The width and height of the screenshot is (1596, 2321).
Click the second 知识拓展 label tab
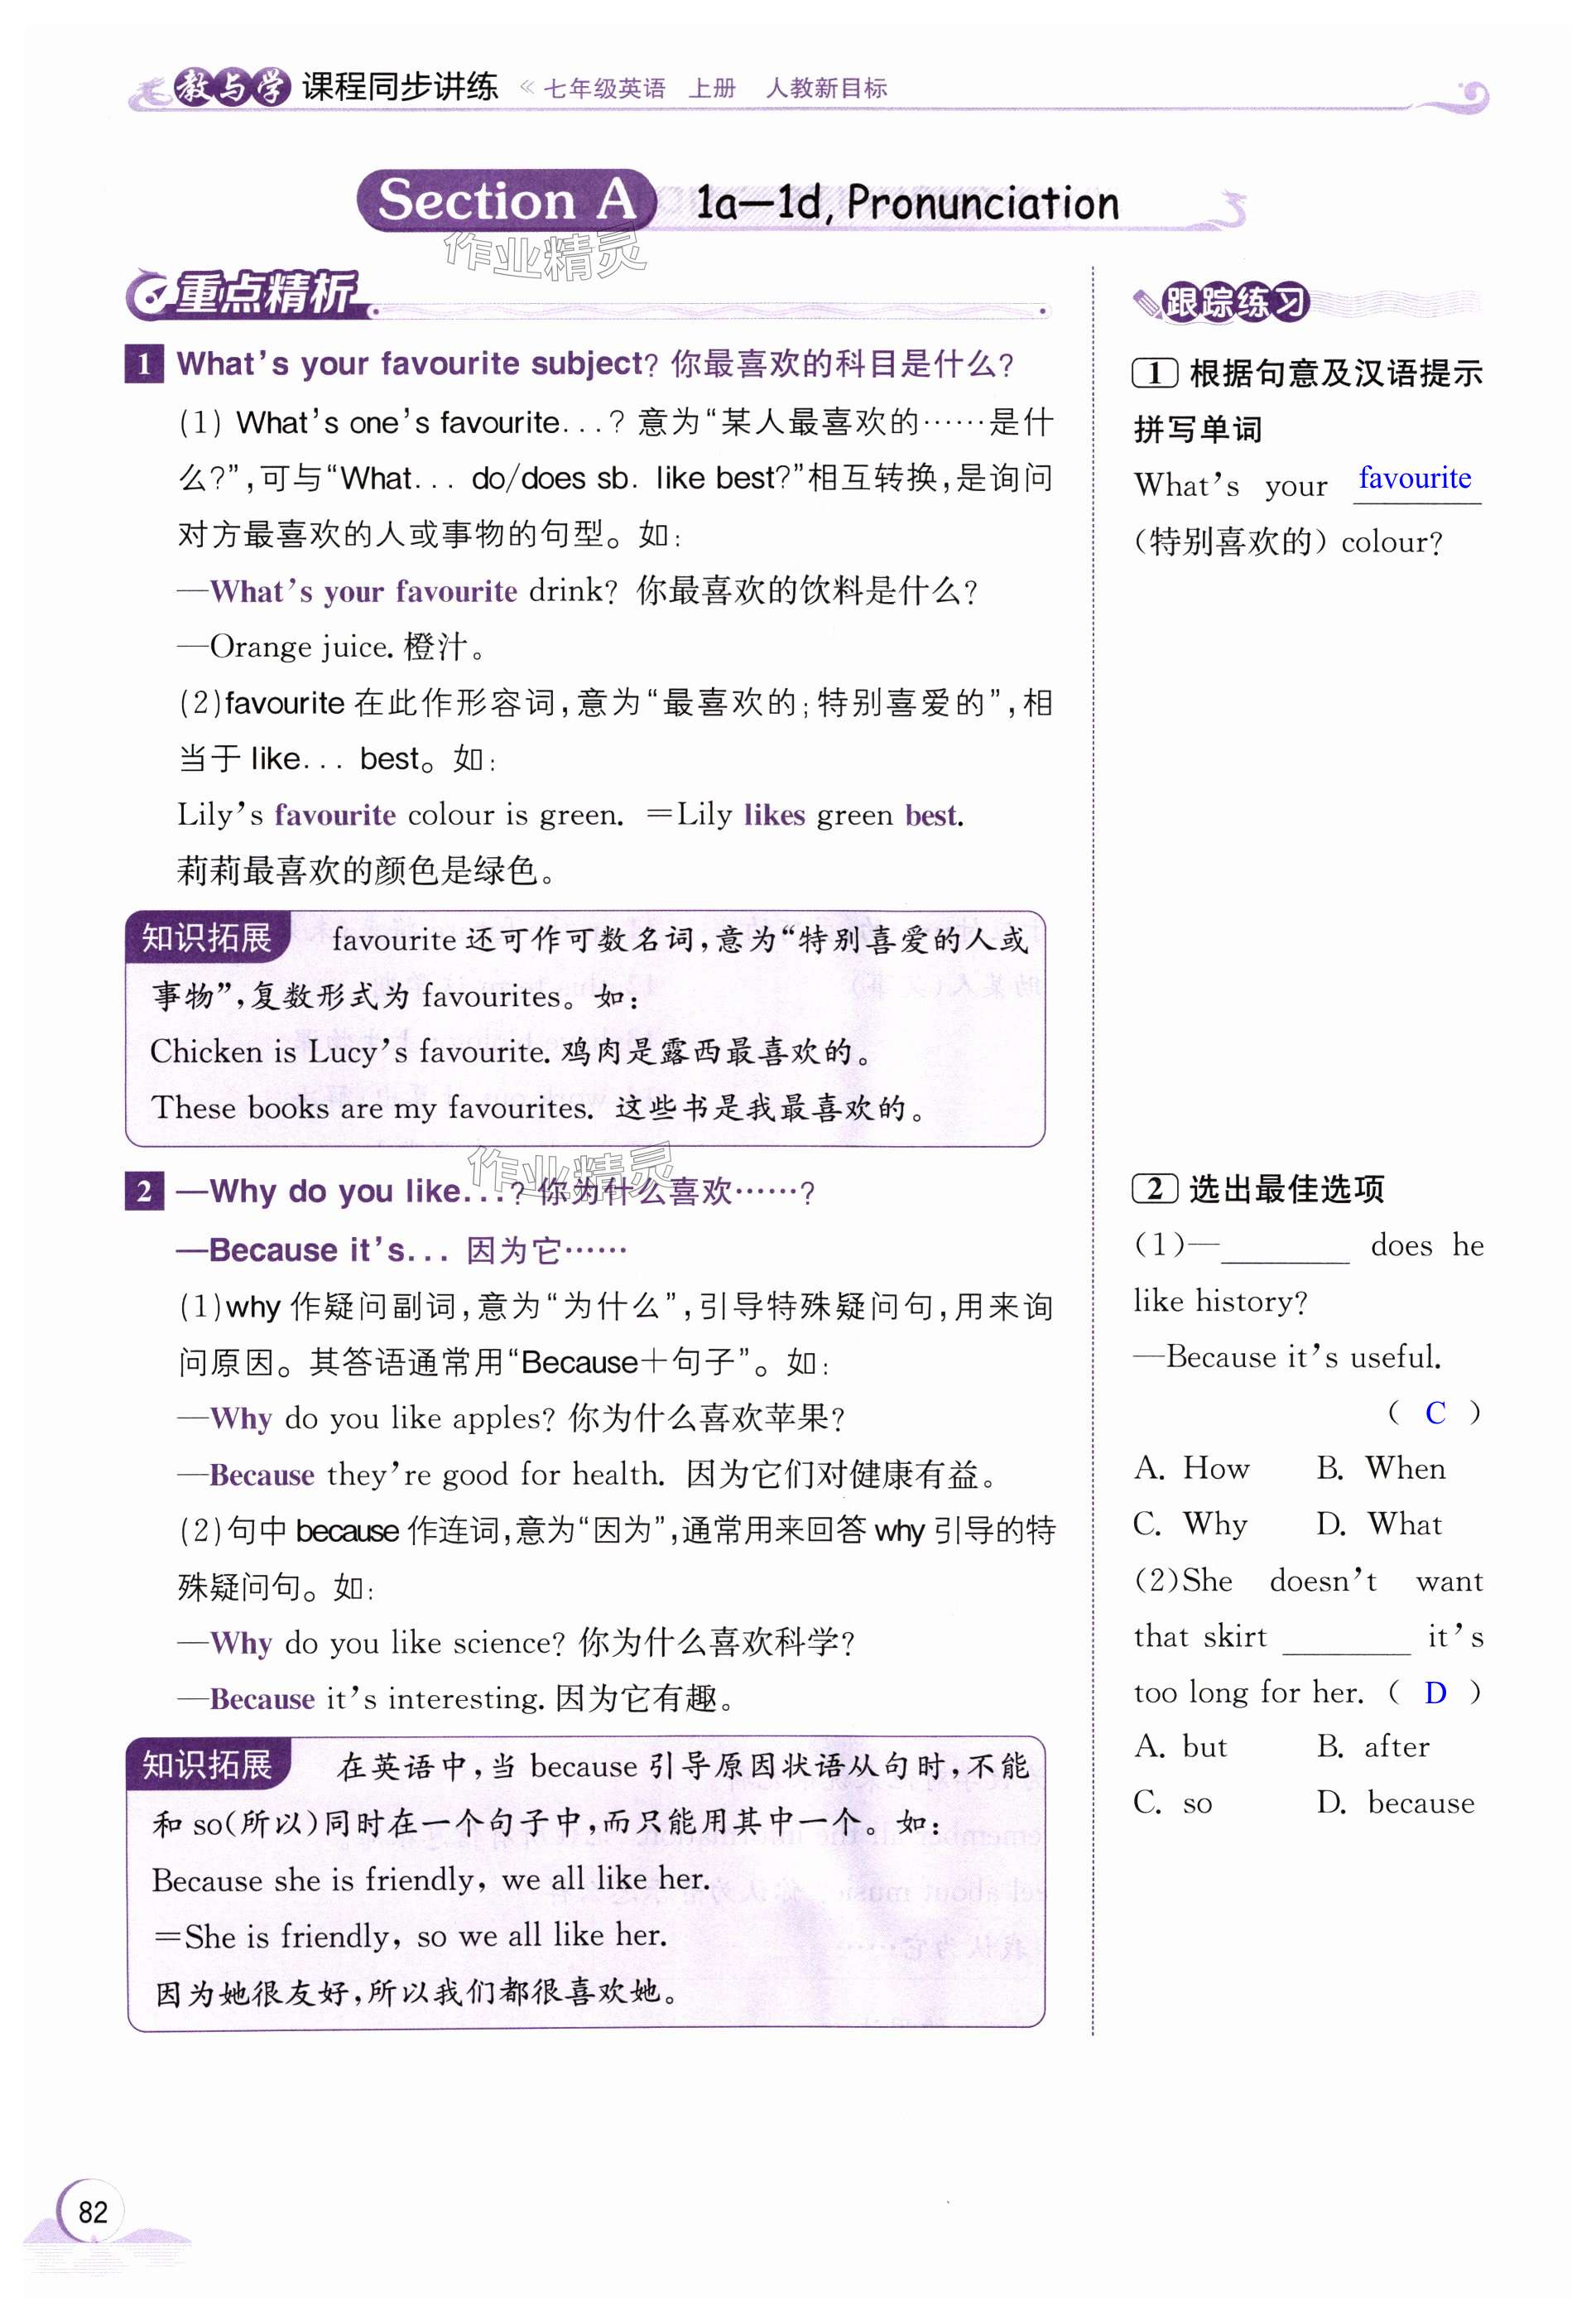(x=207, y=1764)
